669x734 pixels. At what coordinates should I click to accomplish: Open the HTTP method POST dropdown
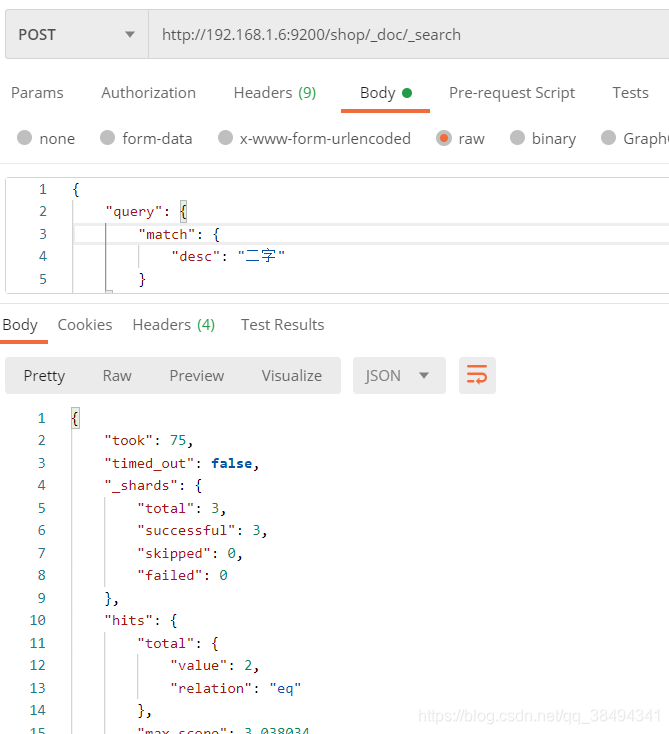[76, 35]
